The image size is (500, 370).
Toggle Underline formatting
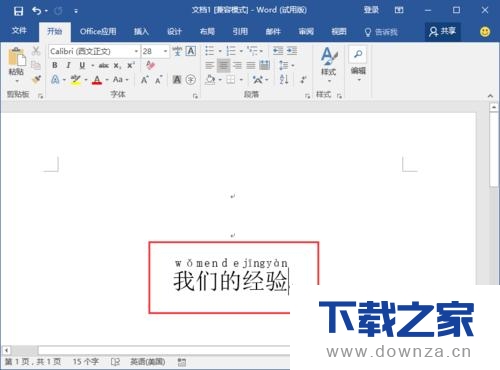coord(82,65)
